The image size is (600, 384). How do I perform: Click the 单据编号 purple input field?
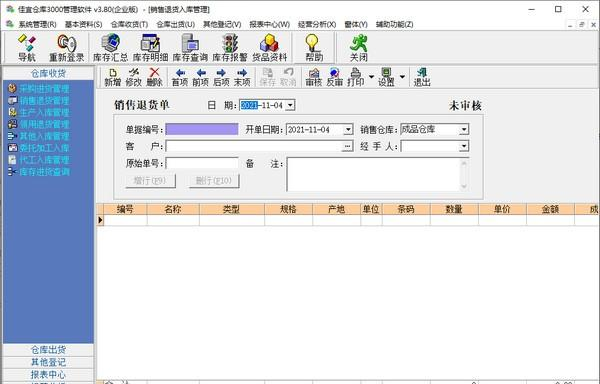pyautogui.click(x=202, y=129)
